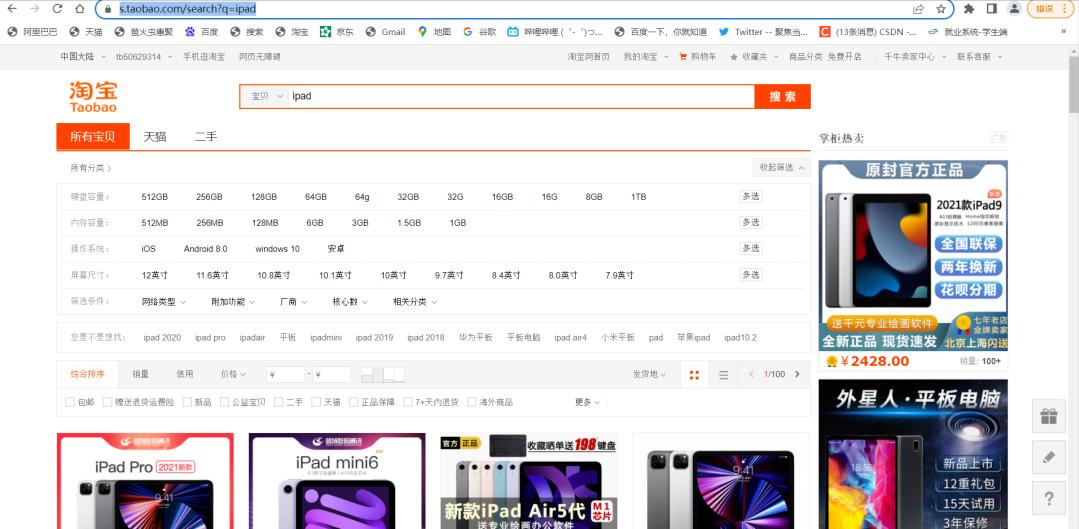1079x529 pixels.
Task: Go to browser home icon
Action: click(x=80, y=9)
